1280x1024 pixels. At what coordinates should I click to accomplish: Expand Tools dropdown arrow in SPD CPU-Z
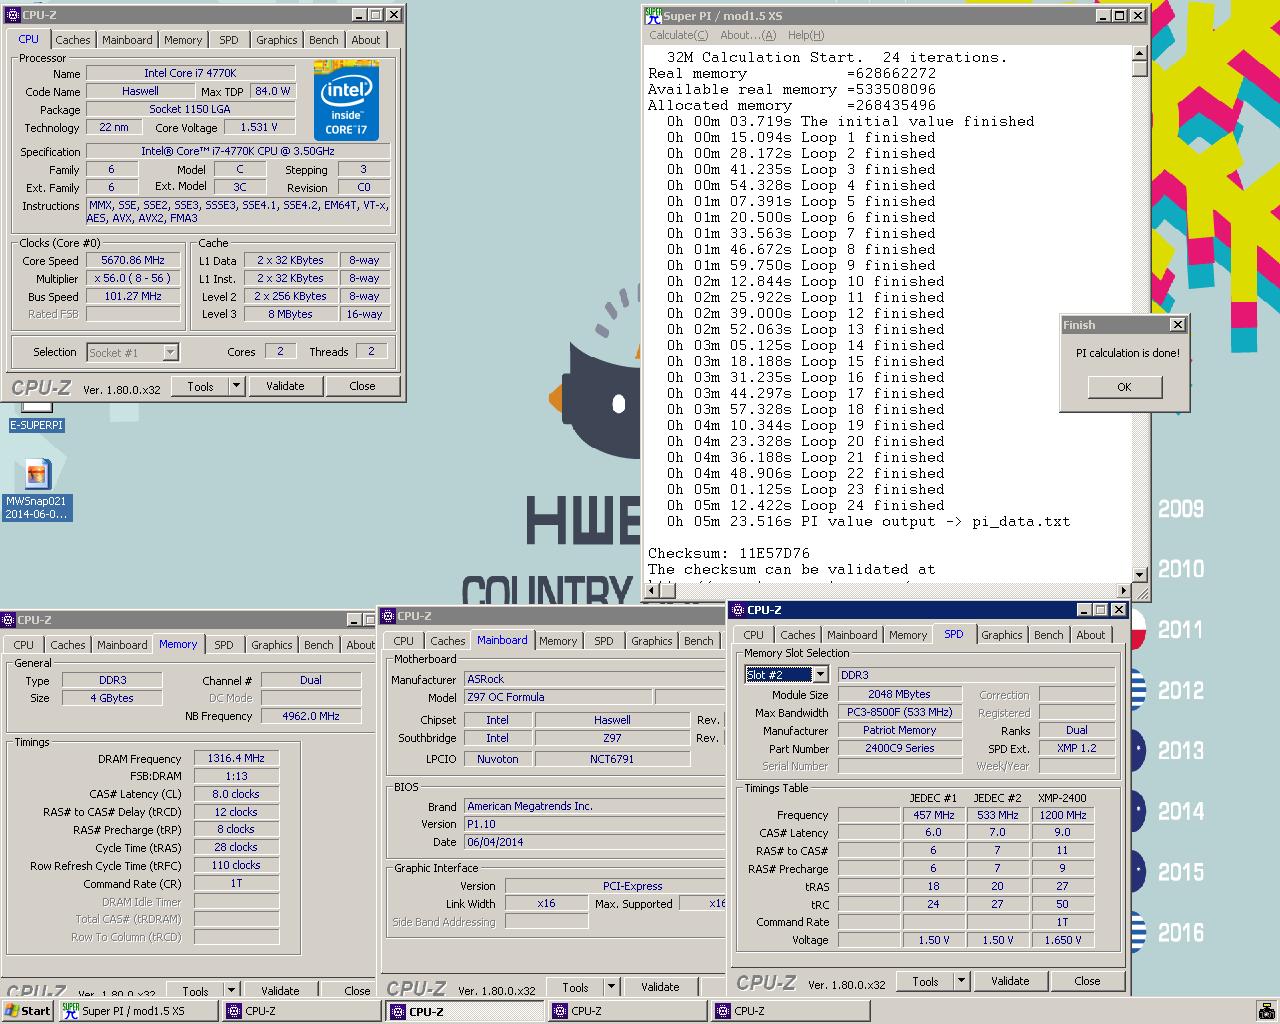(961, 981)
